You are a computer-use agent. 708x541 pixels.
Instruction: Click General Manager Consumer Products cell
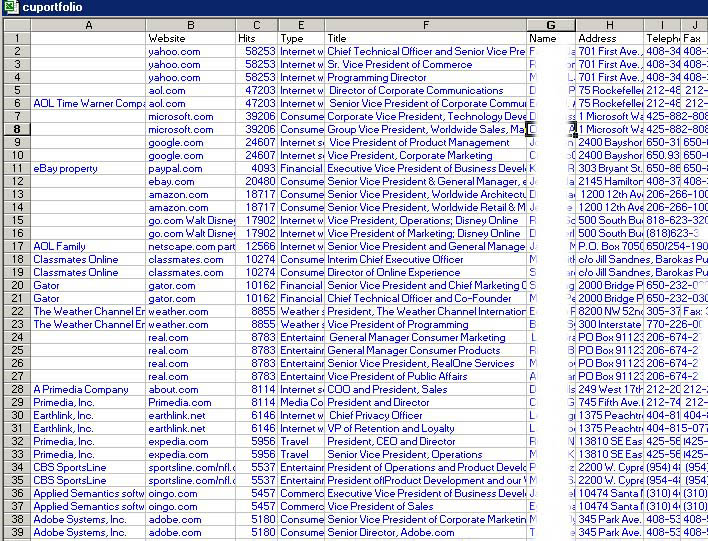pyautogui.click(x=426, y=350)
